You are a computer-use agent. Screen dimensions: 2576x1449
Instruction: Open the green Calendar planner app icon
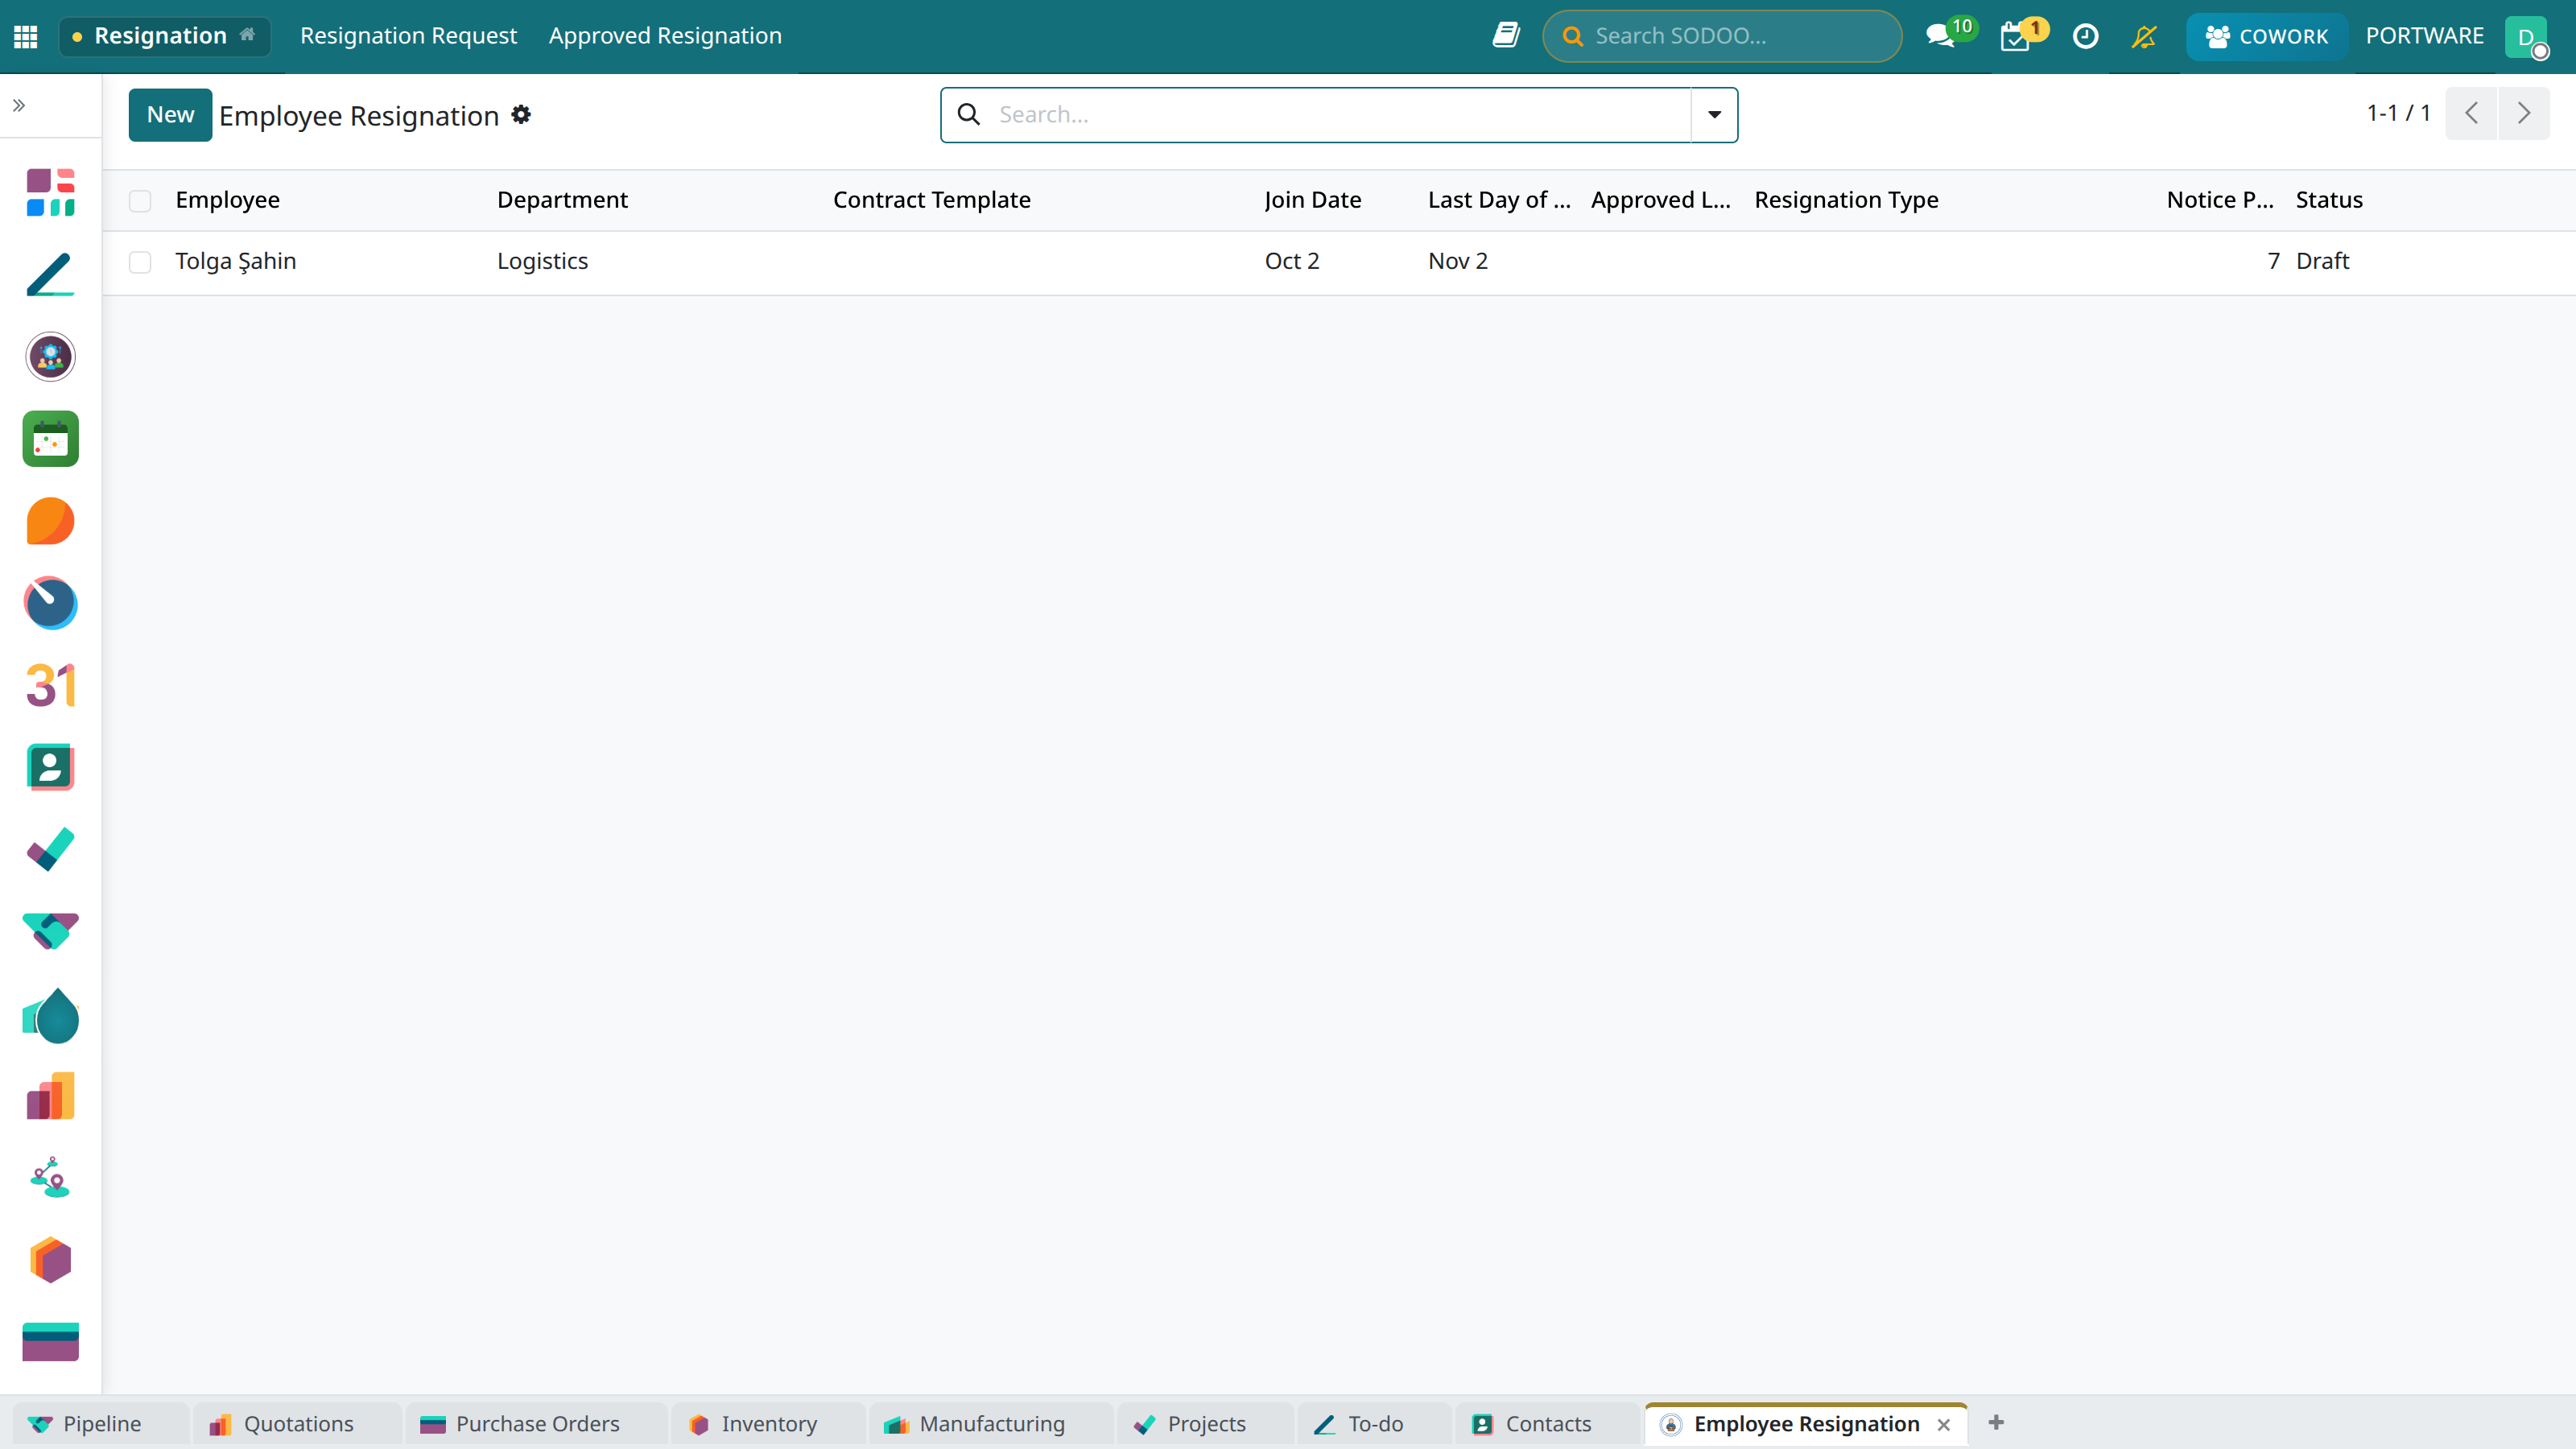click(x=50, y=439)
